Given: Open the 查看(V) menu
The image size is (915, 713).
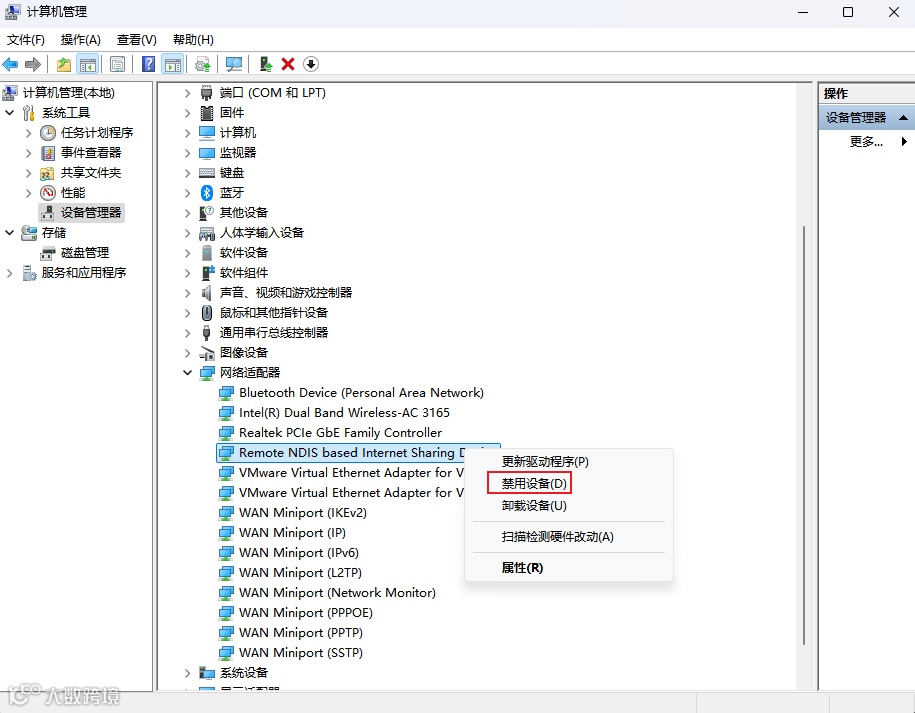Looking at the screenshot, I should tap(137, 40).
